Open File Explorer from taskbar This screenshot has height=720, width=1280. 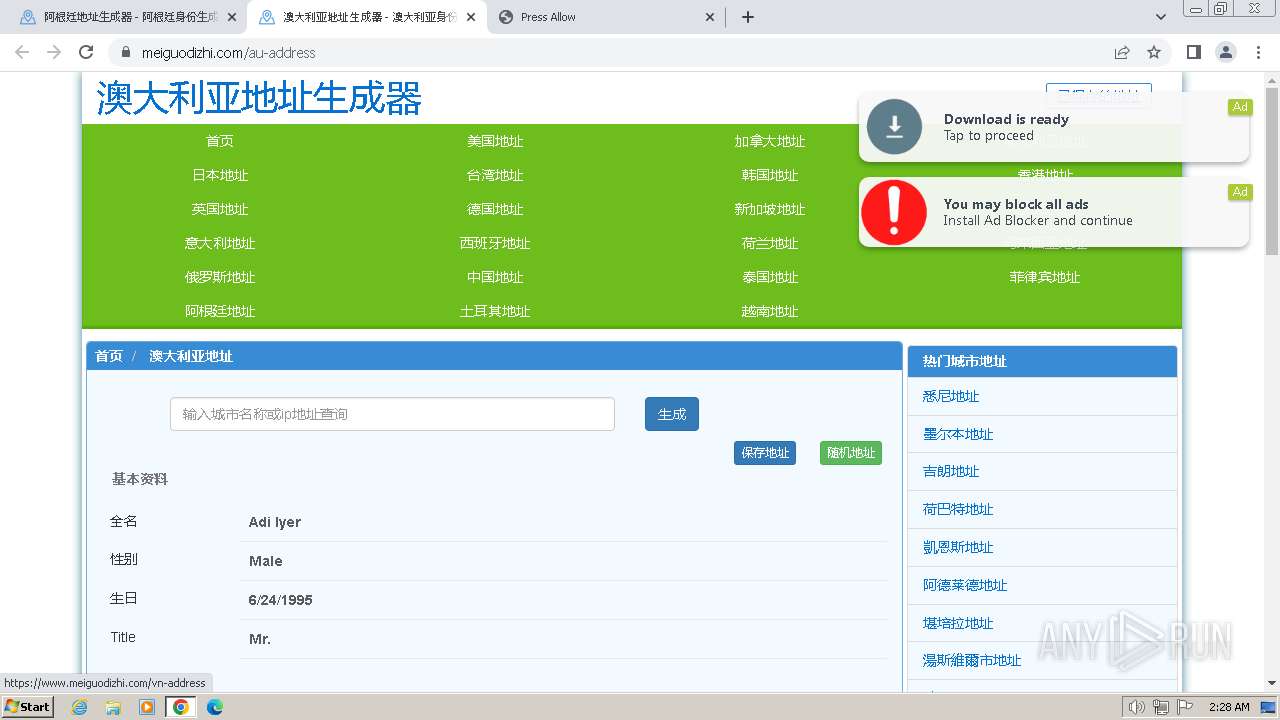(113, 707)
